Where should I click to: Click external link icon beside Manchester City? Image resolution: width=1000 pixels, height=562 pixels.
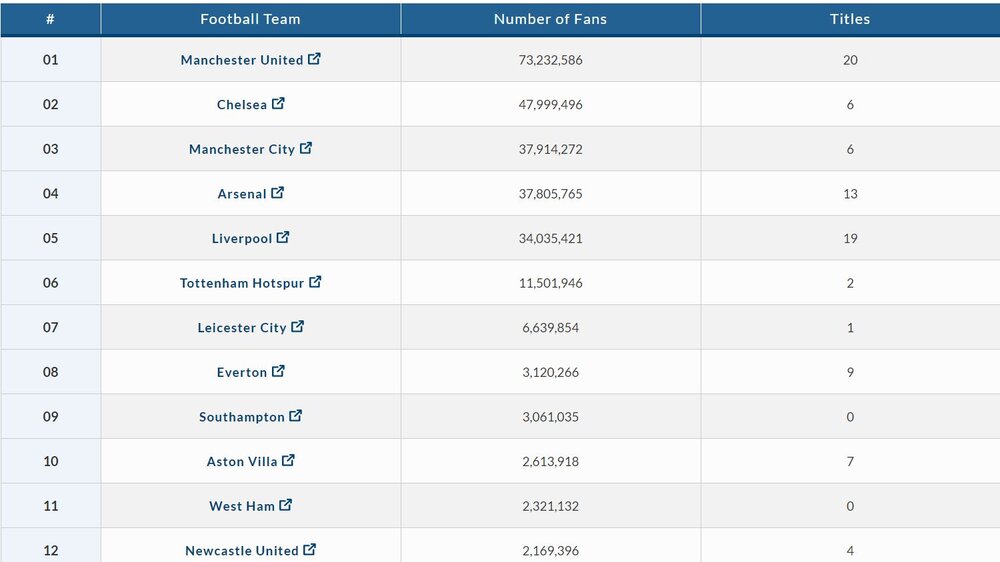[306, 148]
